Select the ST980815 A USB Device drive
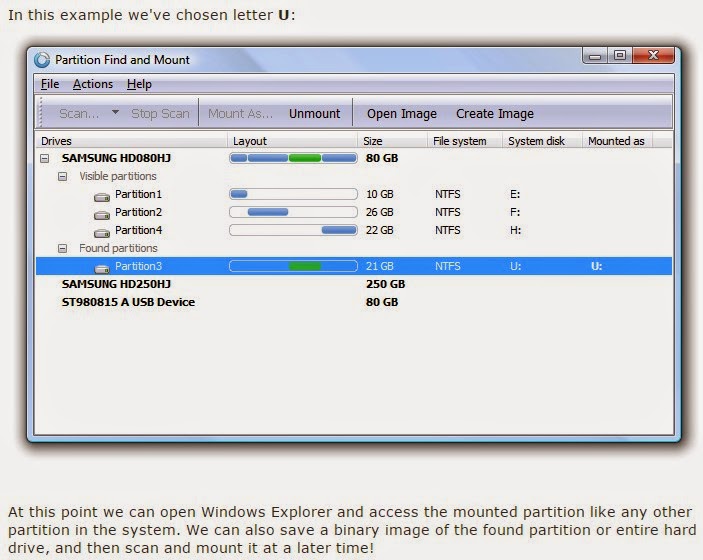The height and width of the screenshot is (560, 703). point(128,302)
